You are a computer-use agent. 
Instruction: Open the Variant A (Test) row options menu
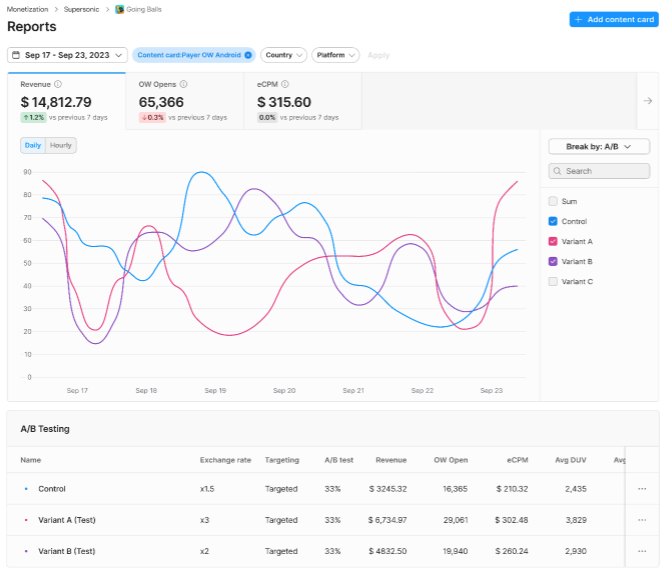point(641,520)
